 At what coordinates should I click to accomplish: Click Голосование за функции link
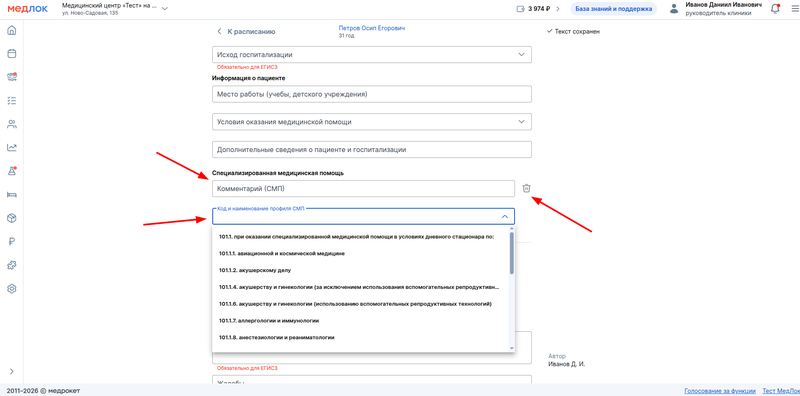(720, 391)
